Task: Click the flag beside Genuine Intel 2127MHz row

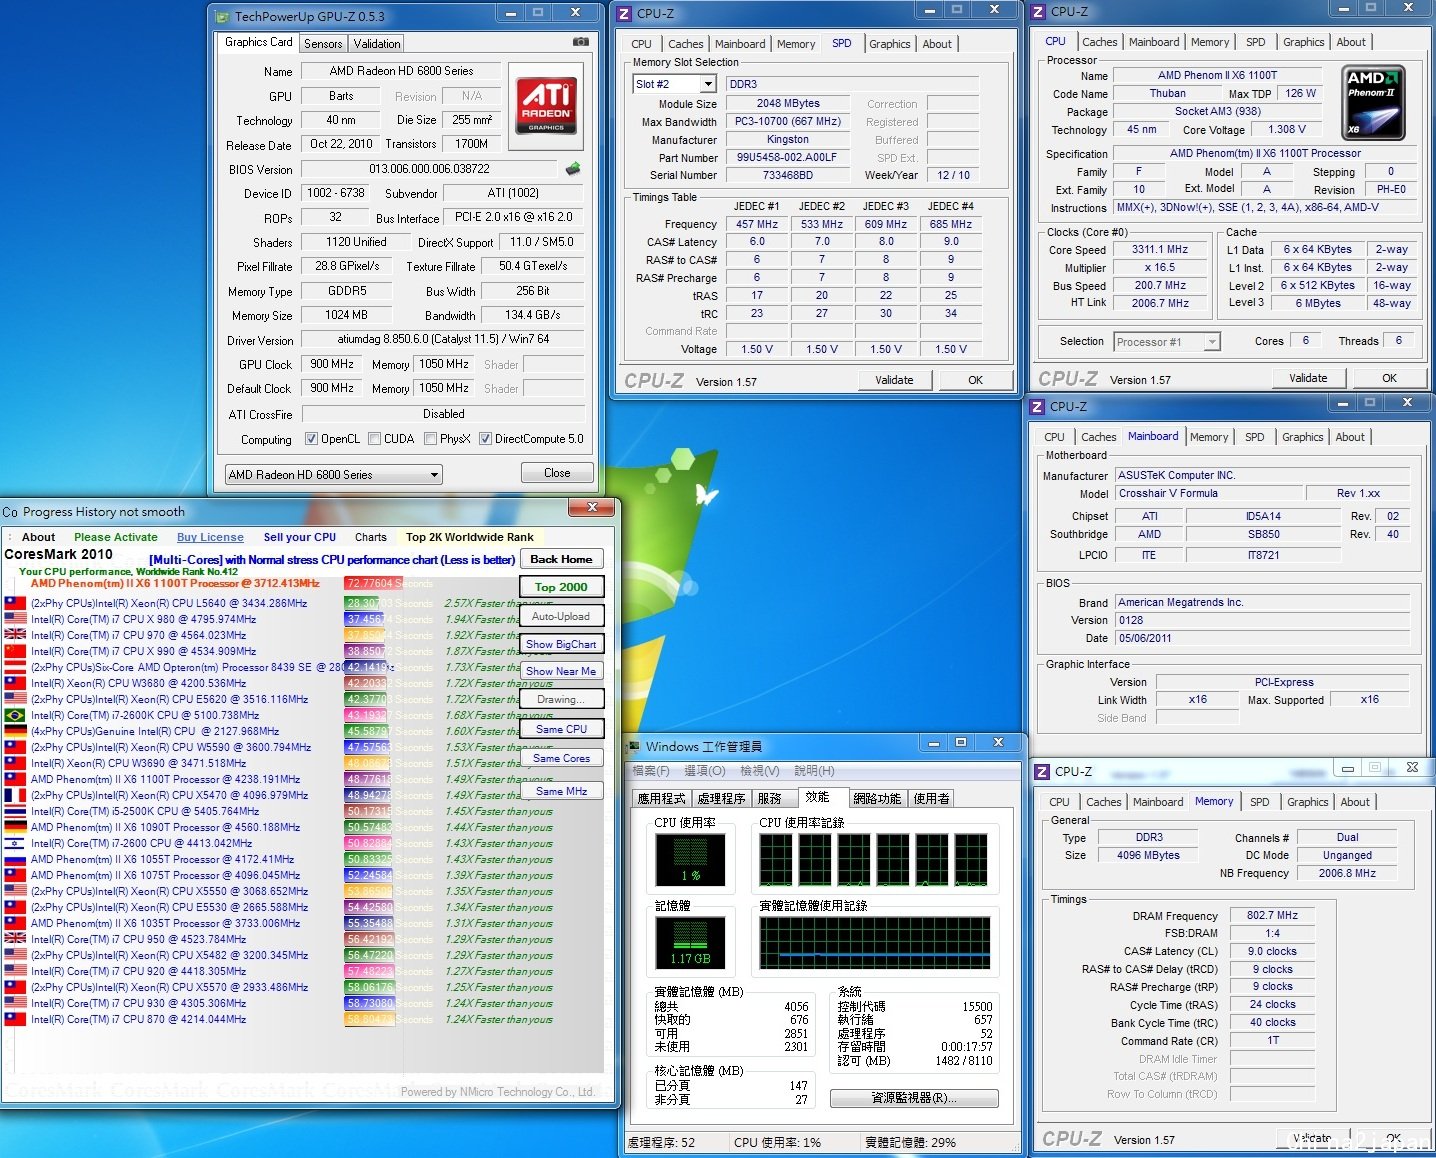Action: point(15,731)
